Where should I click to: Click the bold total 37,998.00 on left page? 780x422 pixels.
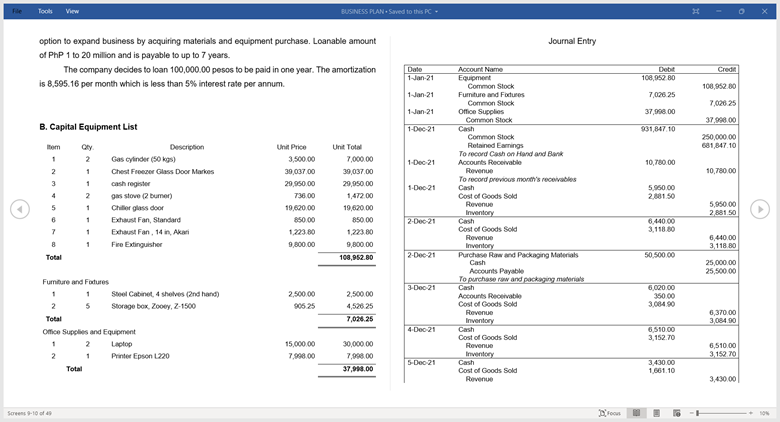358,369
